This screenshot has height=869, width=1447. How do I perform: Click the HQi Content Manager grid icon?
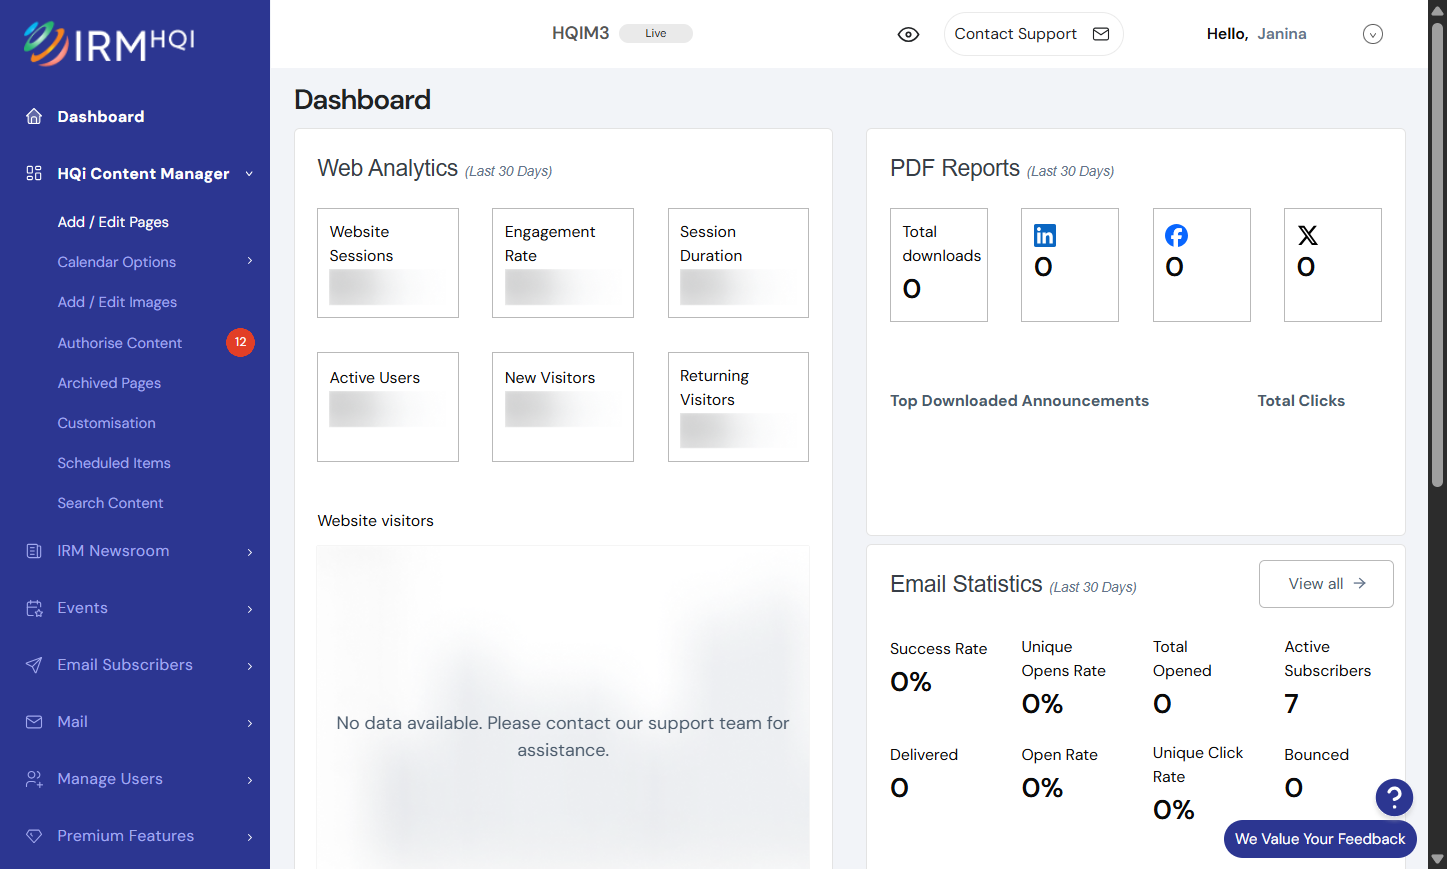coord(34,173)
